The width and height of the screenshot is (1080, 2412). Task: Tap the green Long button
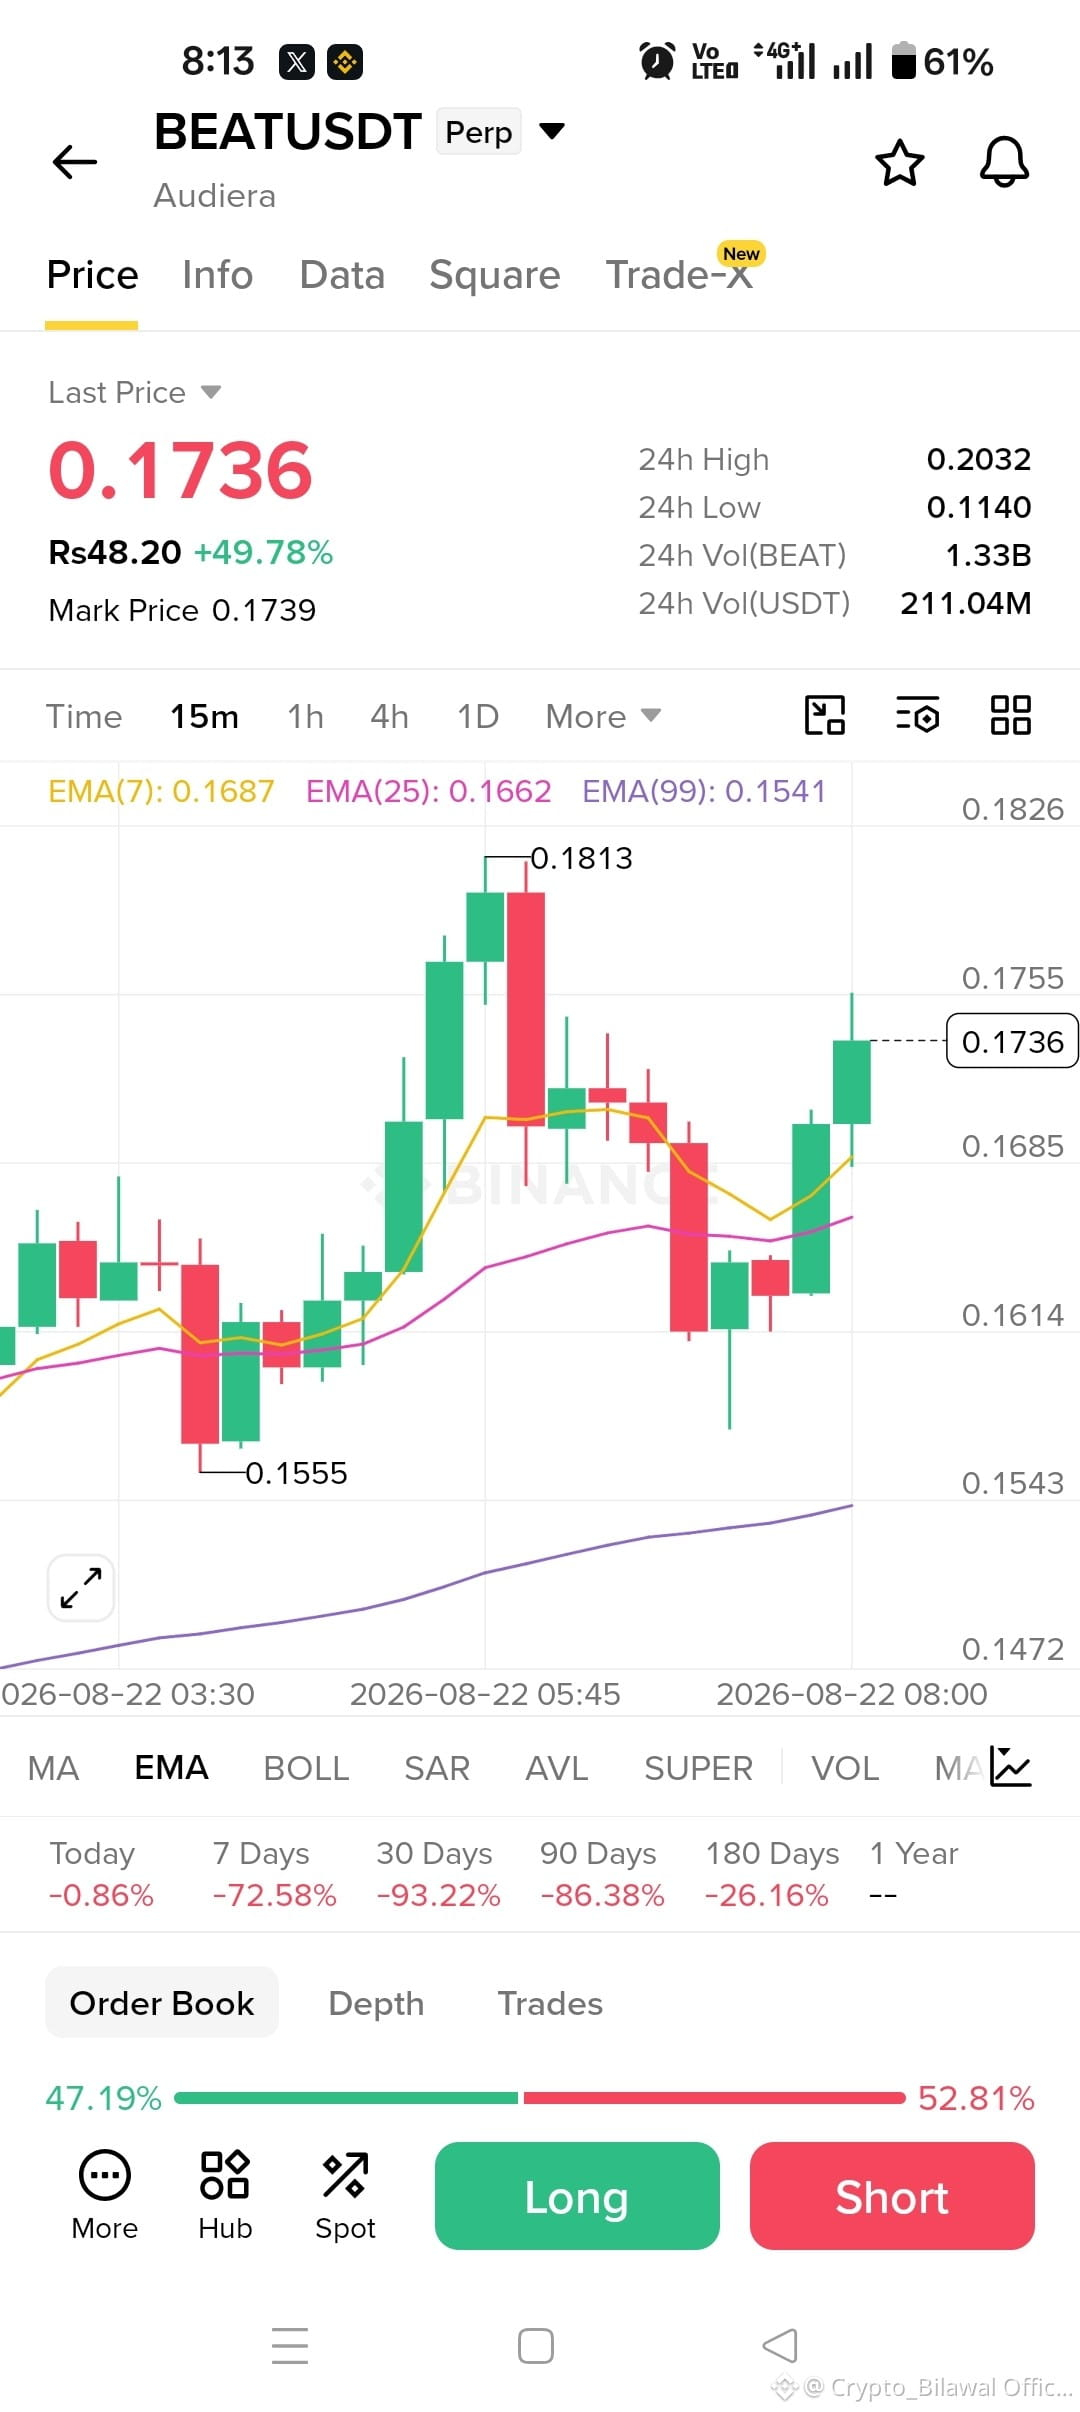click(577, 2196)
